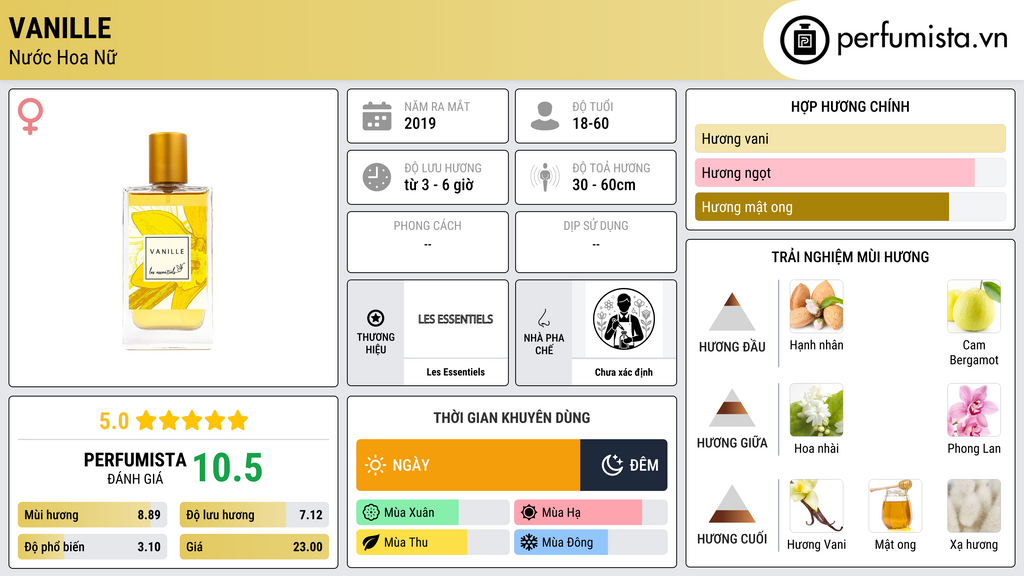This screenshot has height=576, width=1024.
Task: Click the Hương đầu pyramid icon
Action: point(732,312)
